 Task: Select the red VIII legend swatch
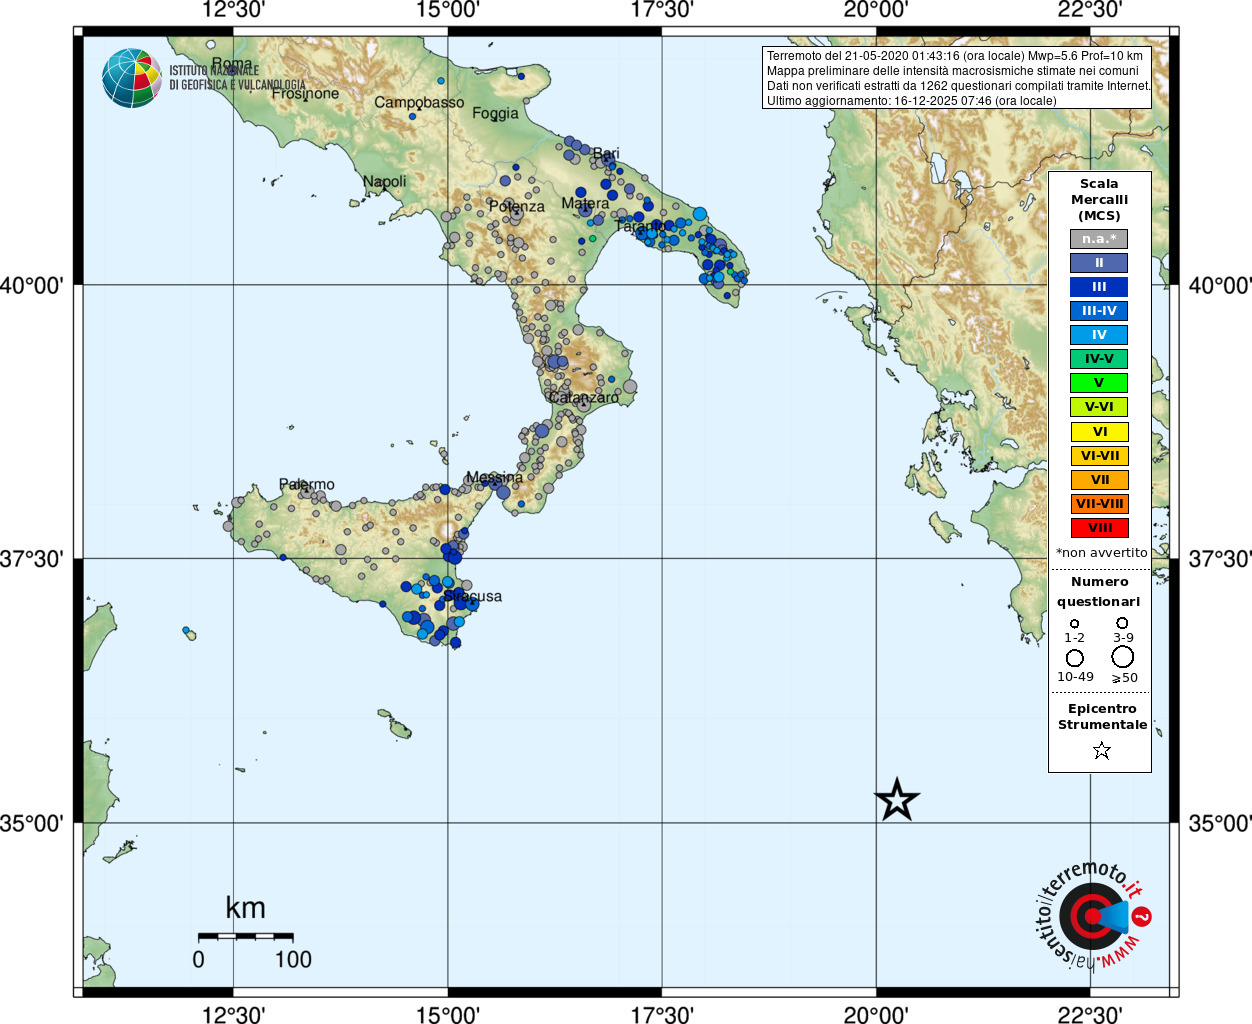pyautogui.click(x=1099, y=528)
